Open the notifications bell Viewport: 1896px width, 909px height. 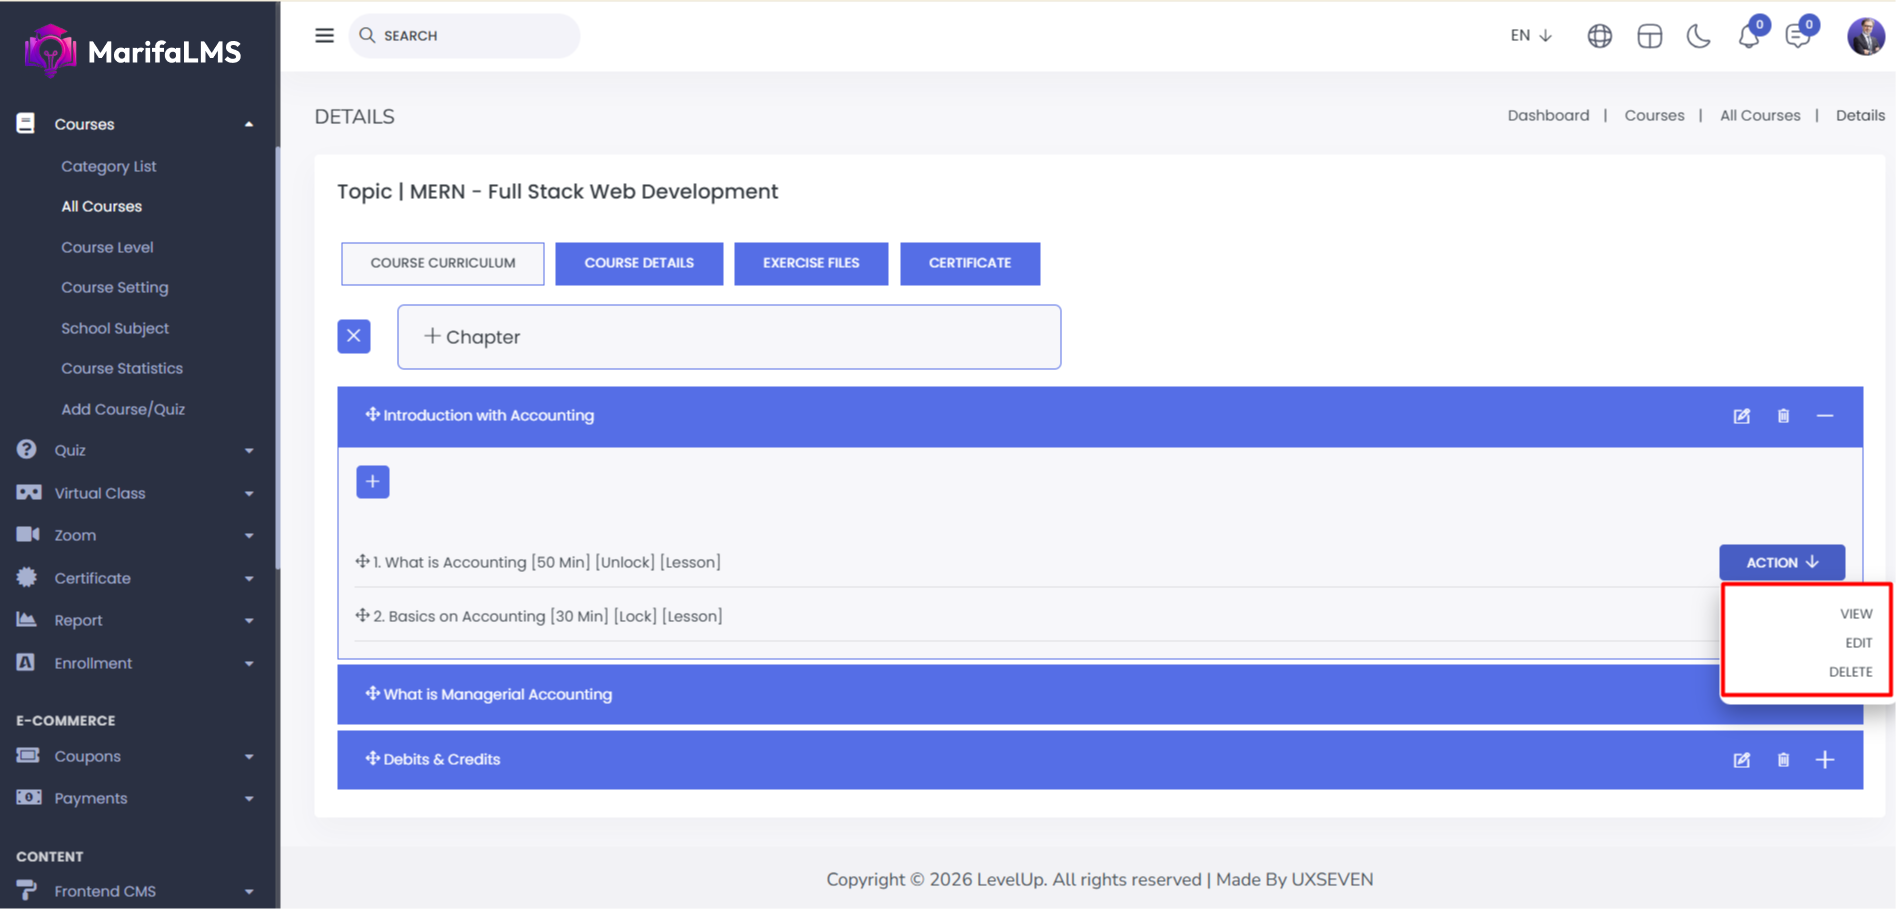click(x=1748, y=37)
